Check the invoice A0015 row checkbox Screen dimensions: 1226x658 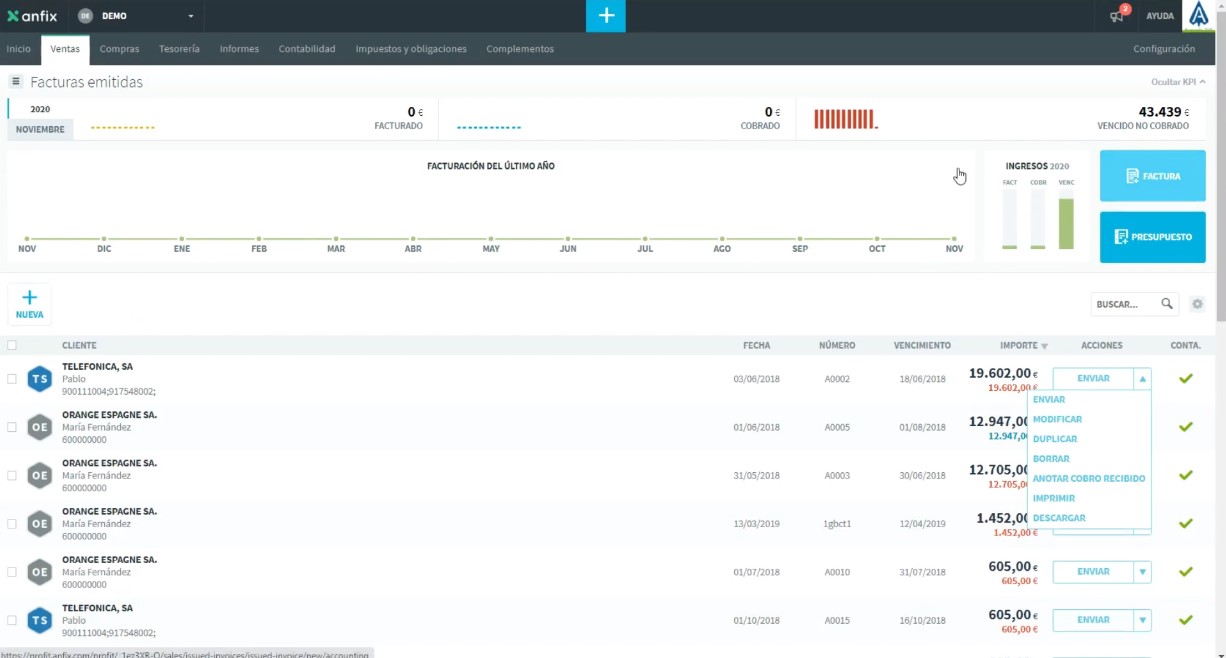coord(12,620)
